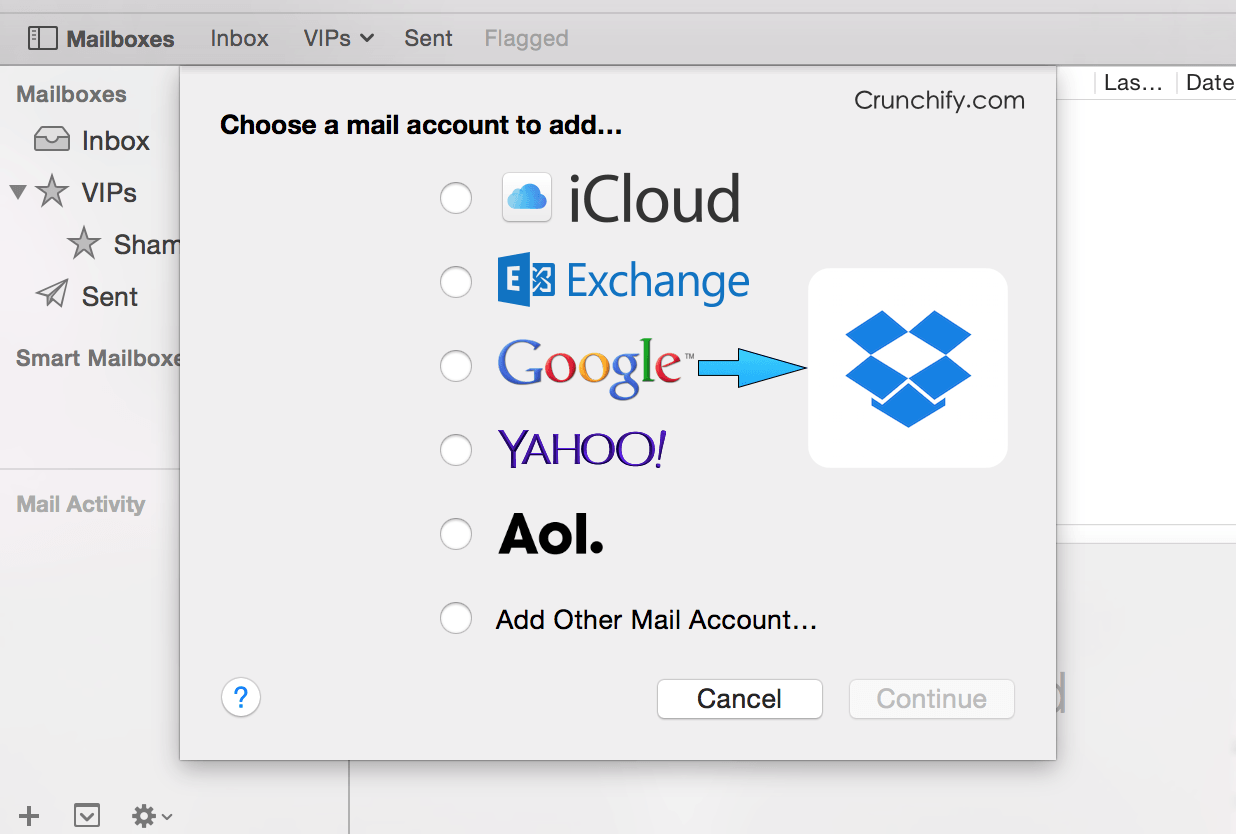Viewport: 1236px width, 834px height.
Task: Select the iCloud radio button
Action: 456,198
